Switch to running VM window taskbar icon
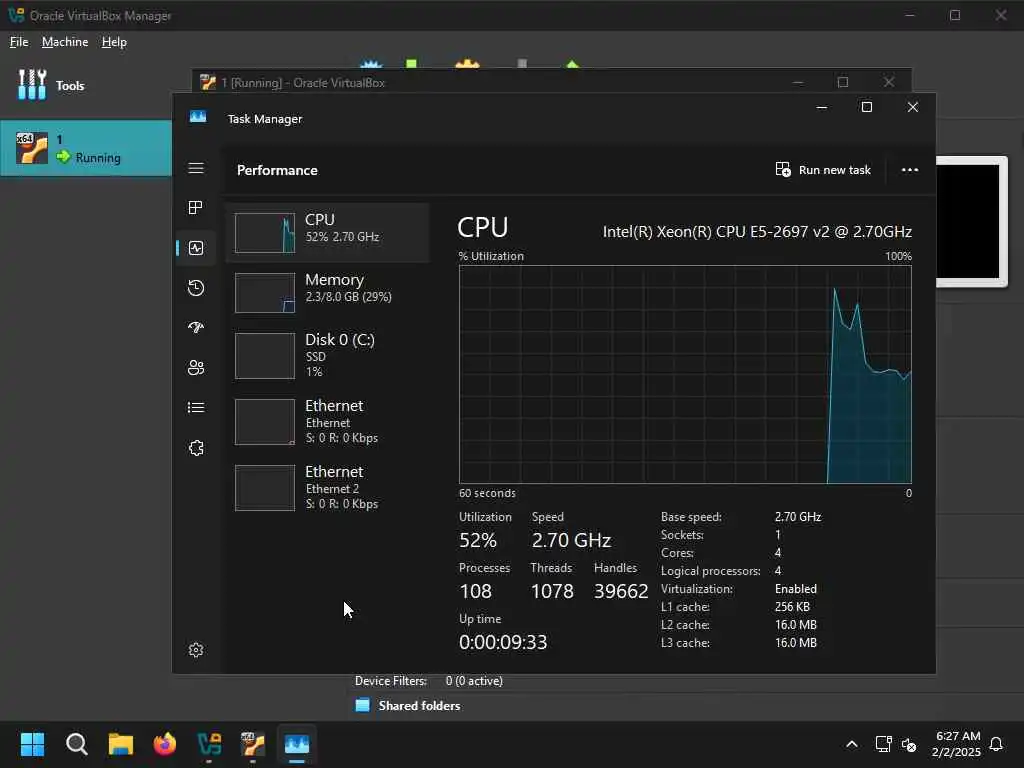 point(253,744)
